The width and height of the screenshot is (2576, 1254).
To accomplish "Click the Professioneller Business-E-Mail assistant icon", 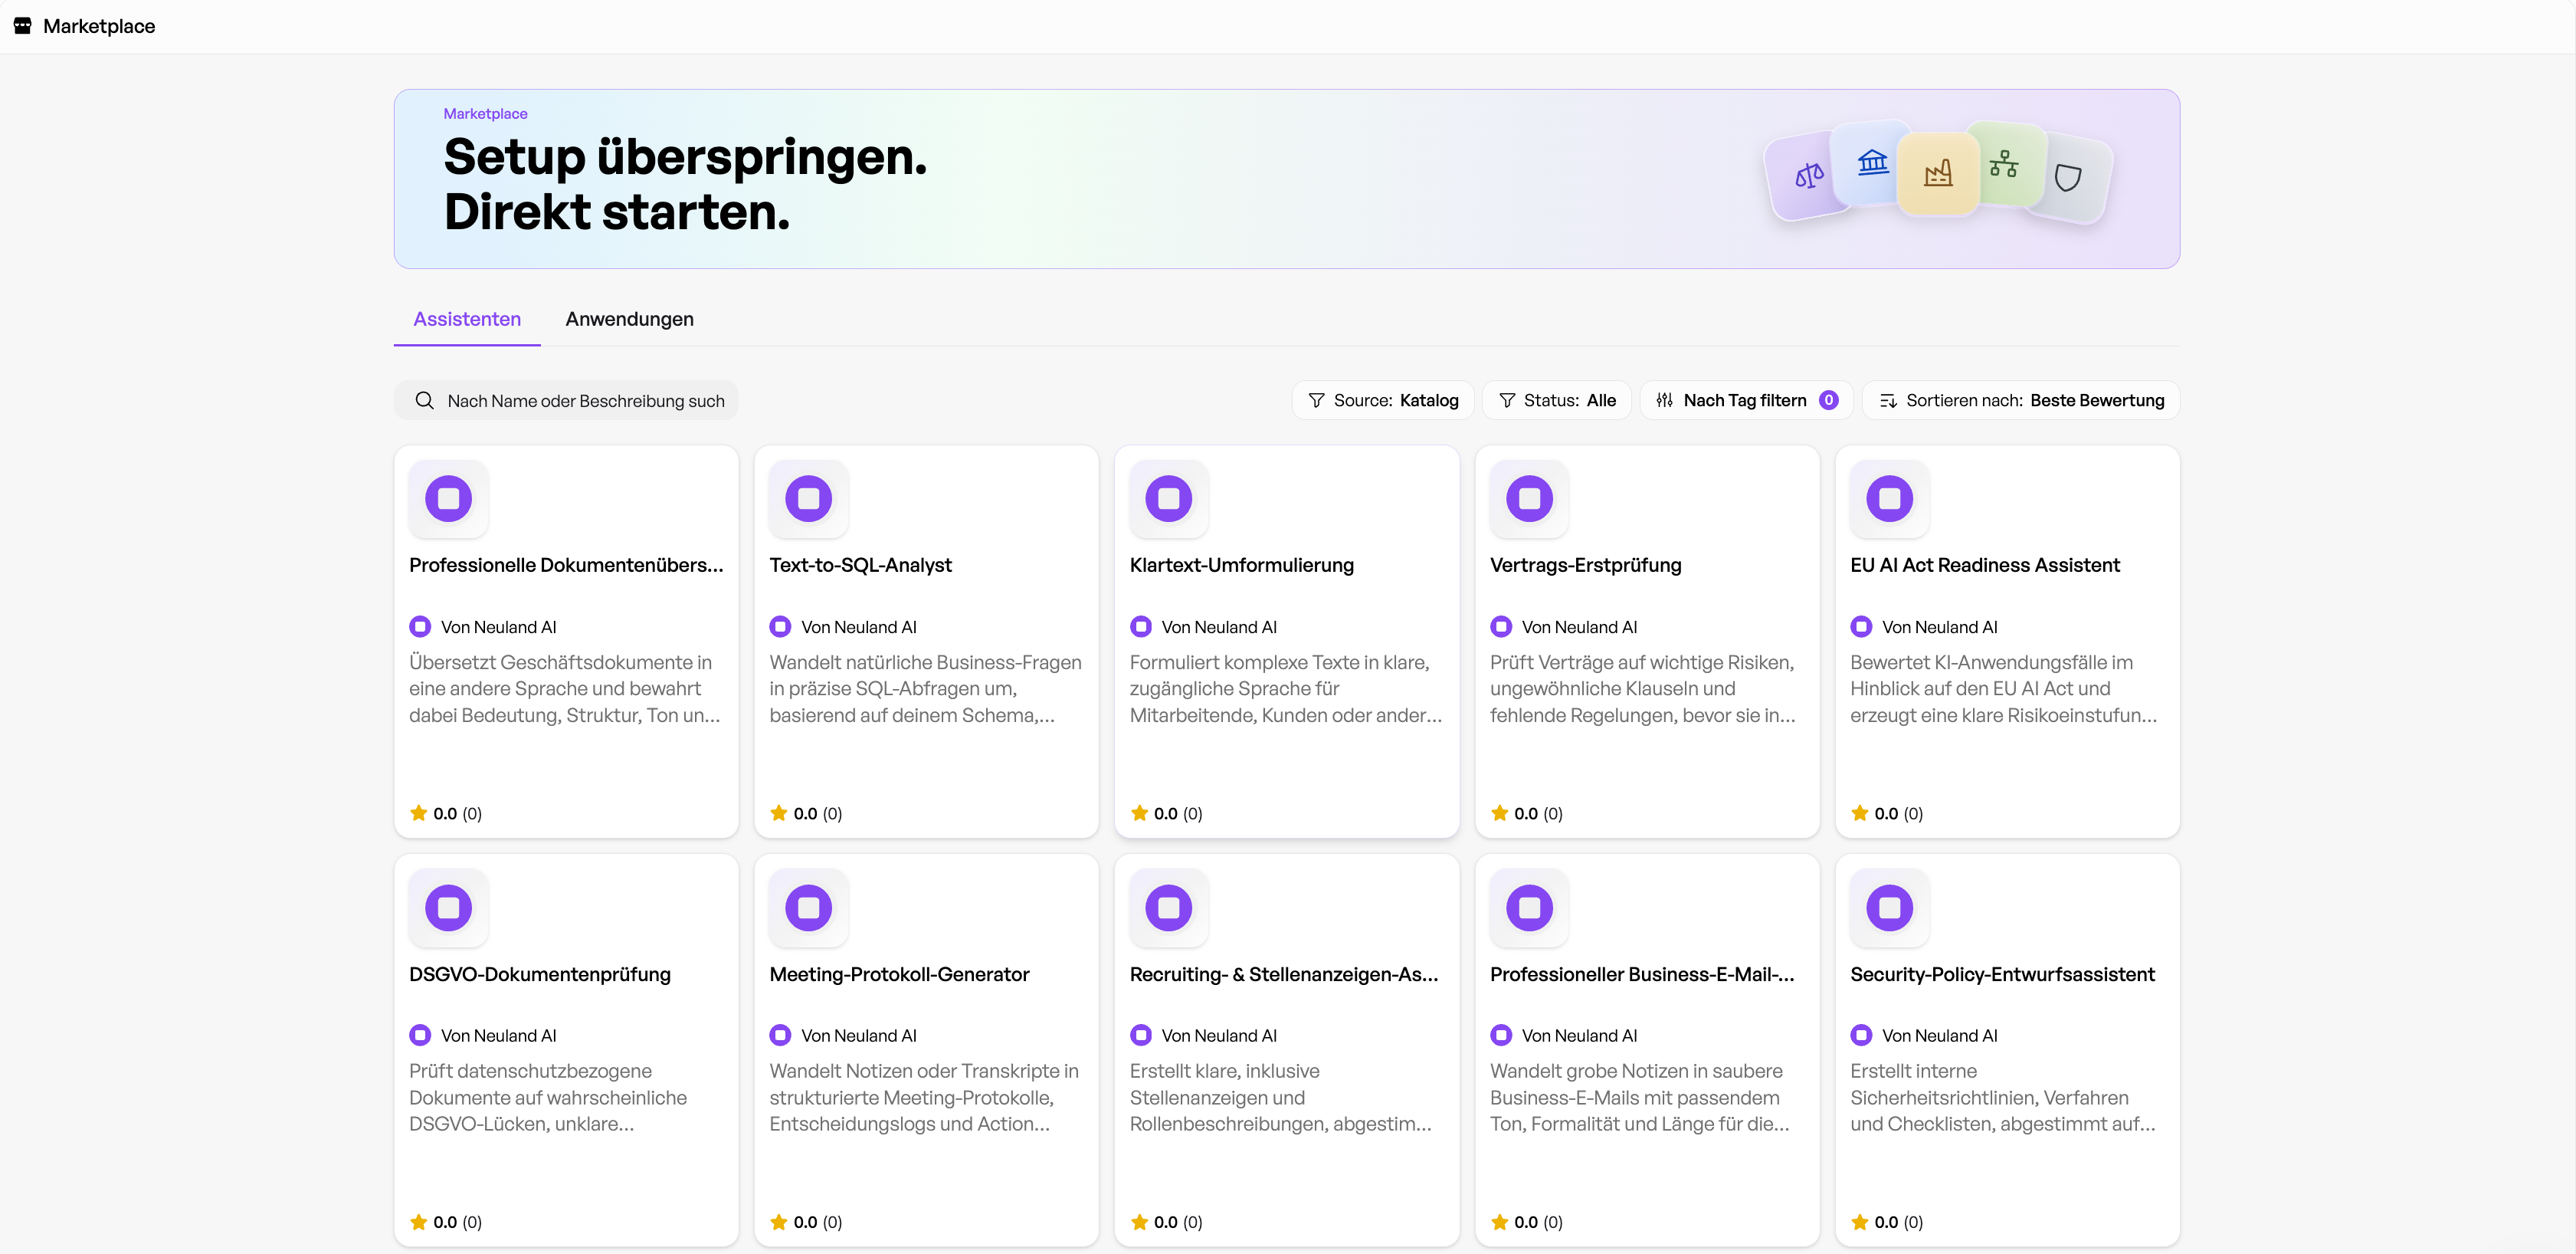I will (x=1529, y=907).
